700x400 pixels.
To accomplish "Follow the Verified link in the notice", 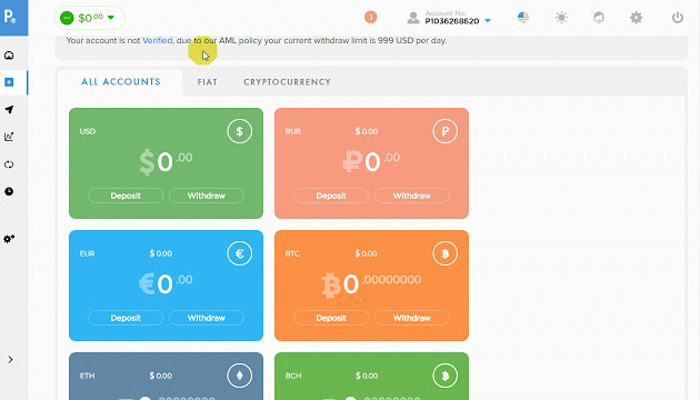I will 157,41.
